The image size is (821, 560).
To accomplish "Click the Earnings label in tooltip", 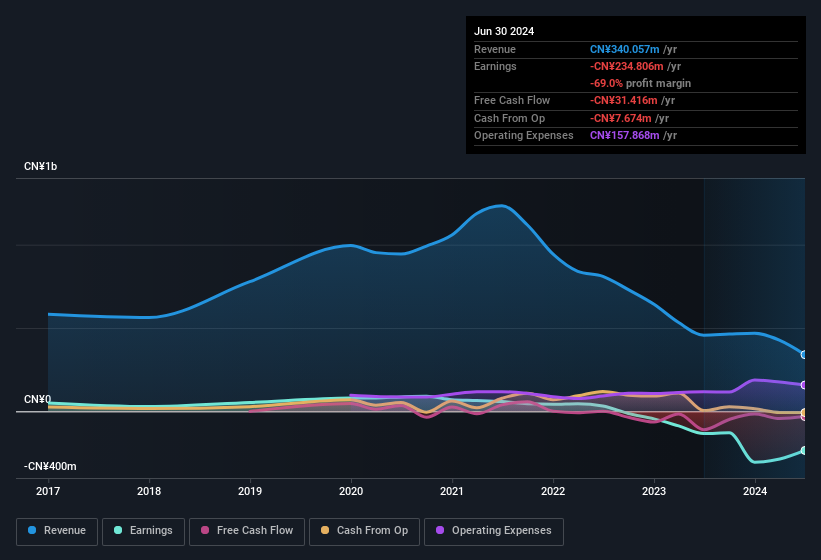I will pyautogui.click(x=495, y=66).
